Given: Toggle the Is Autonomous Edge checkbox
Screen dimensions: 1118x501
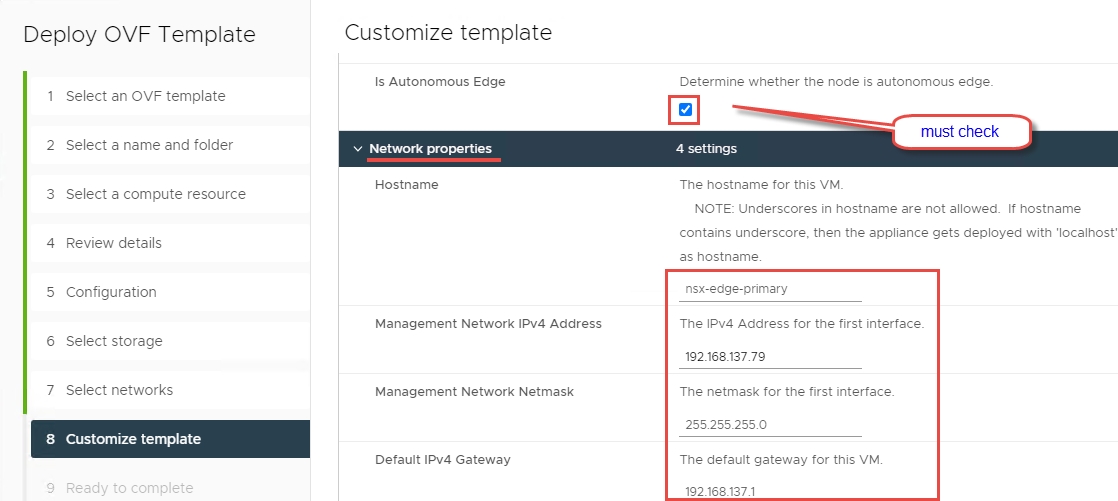Looking at the screenshot, I should tap(685, 109).
